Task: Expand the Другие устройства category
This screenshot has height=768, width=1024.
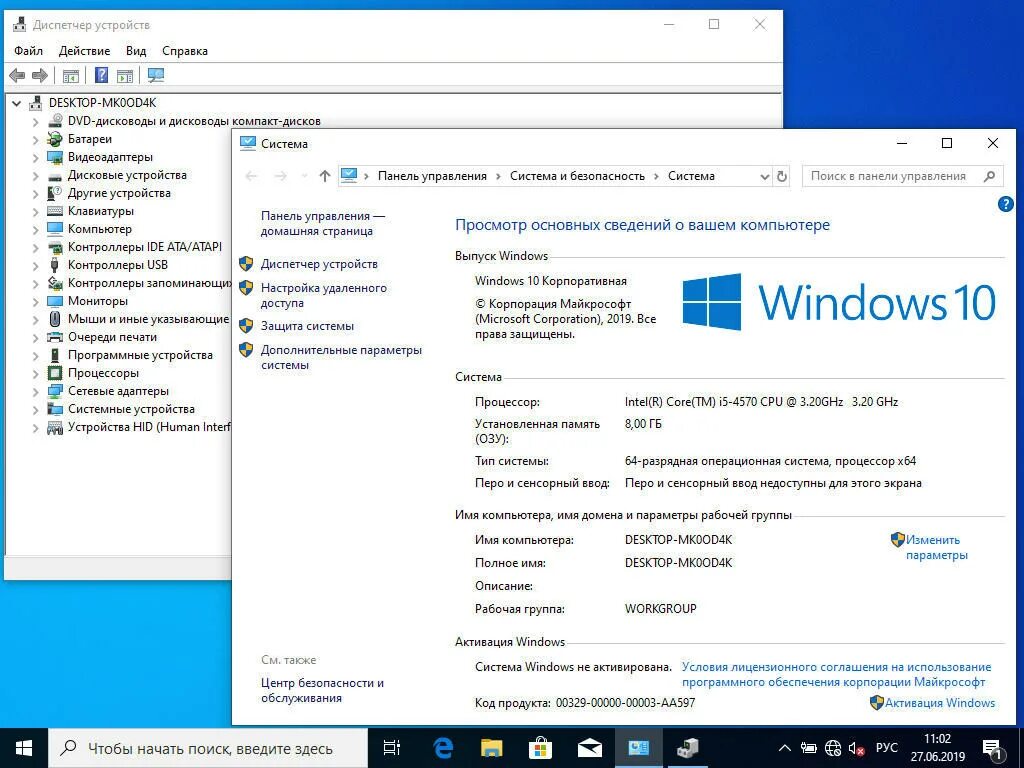Action: [35, 193]
